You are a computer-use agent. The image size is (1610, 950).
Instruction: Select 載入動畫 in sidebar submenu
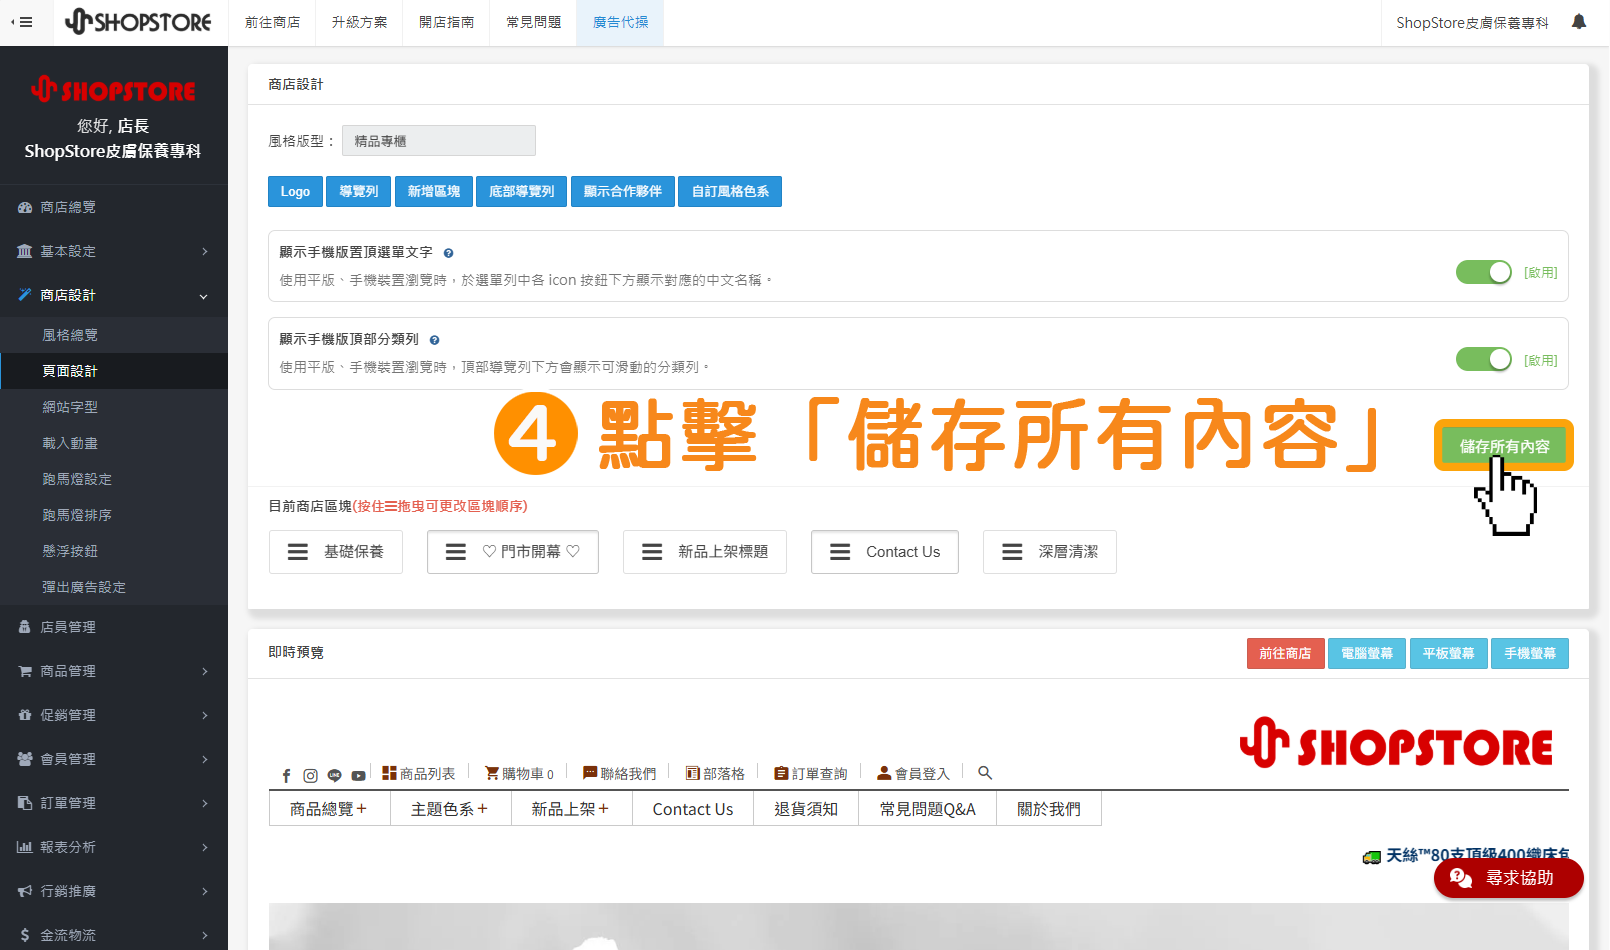point(114,443)
